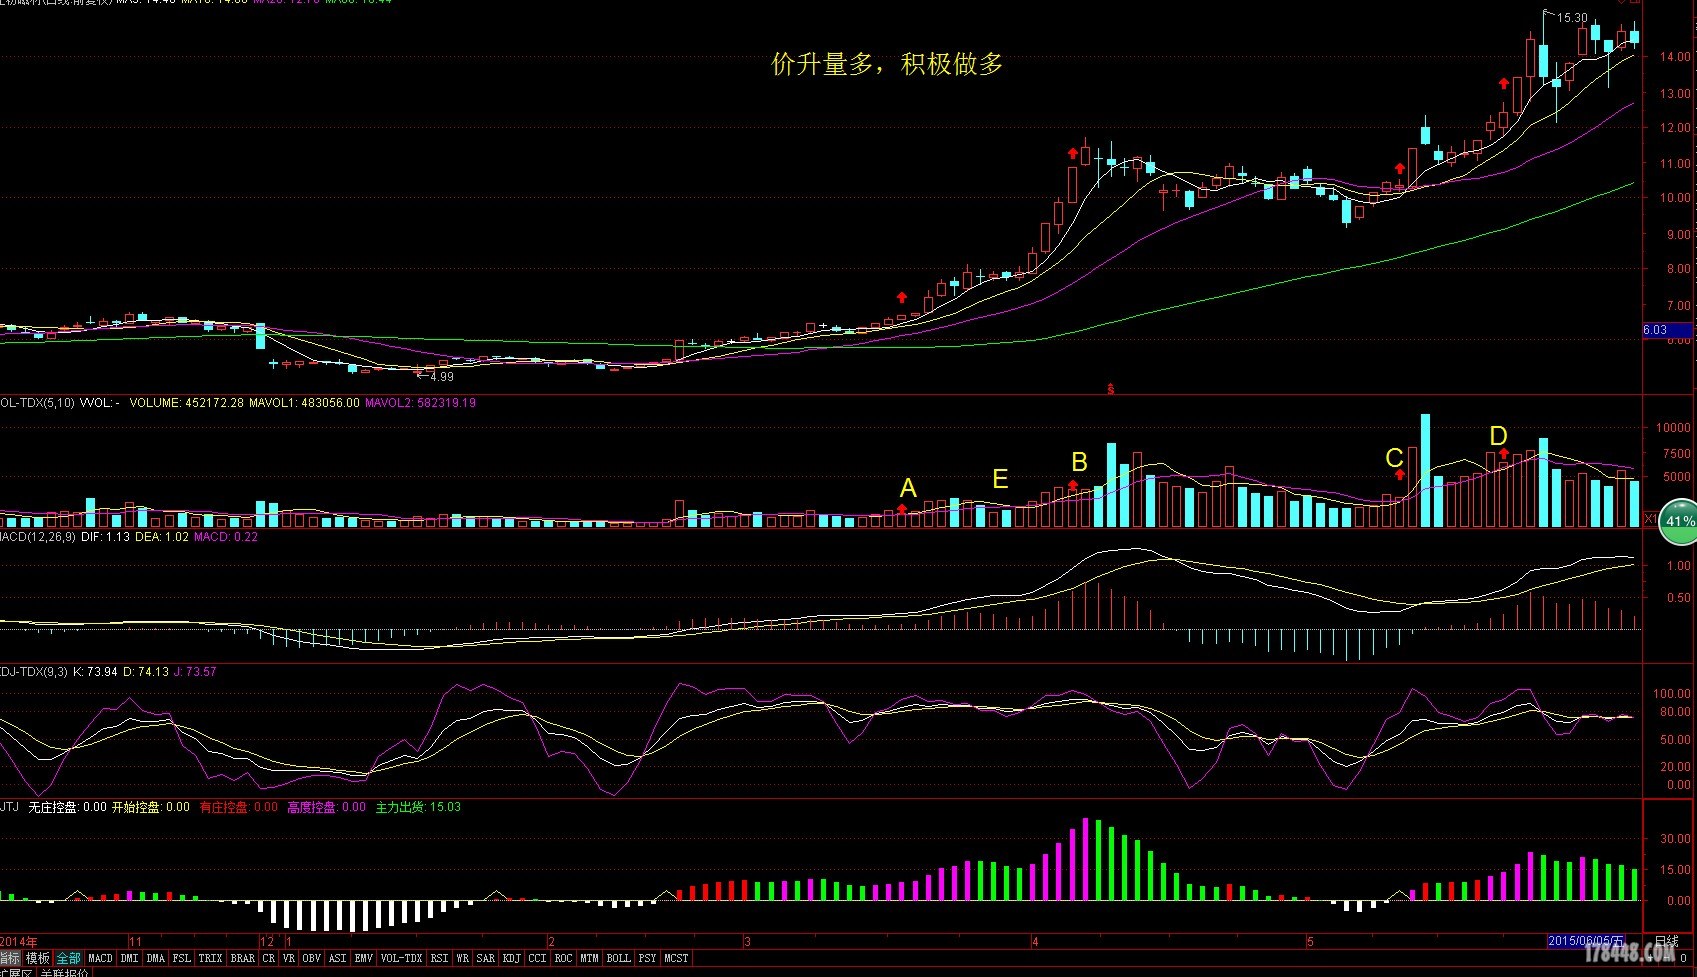Choose the VR indicator tab
Screen dimensions: 1697x977
pos(289,958)
